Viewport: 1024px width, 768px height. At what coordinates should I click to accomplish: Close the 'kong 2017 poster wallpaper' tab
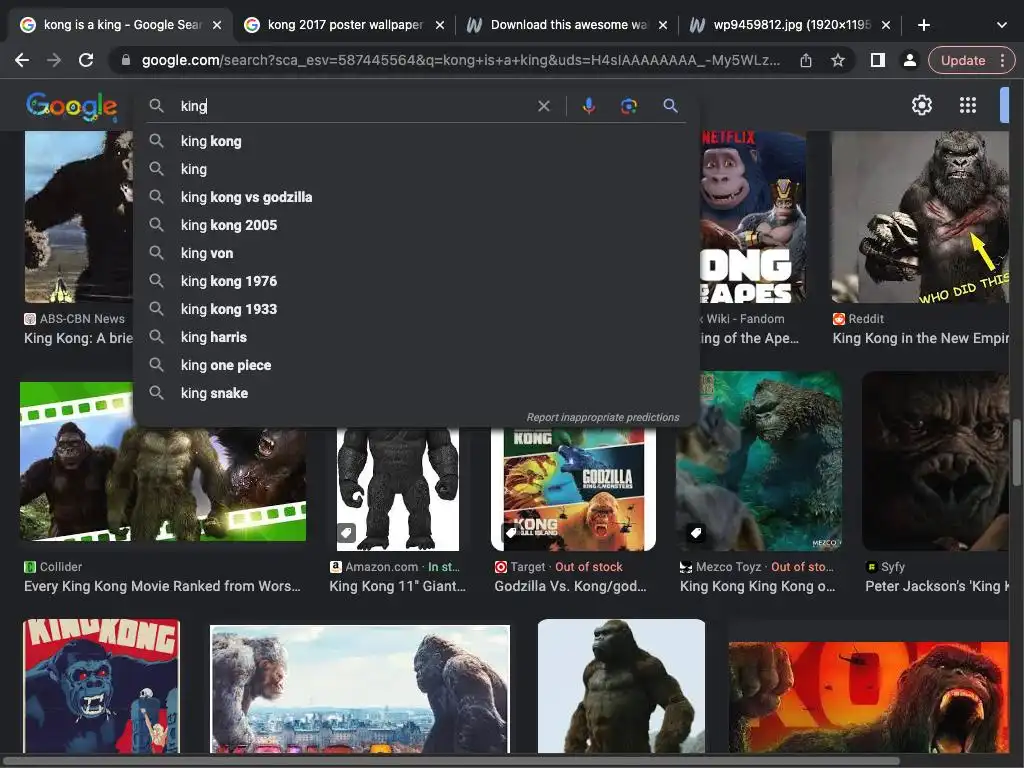pyautogui.click(x=440, y=25)
